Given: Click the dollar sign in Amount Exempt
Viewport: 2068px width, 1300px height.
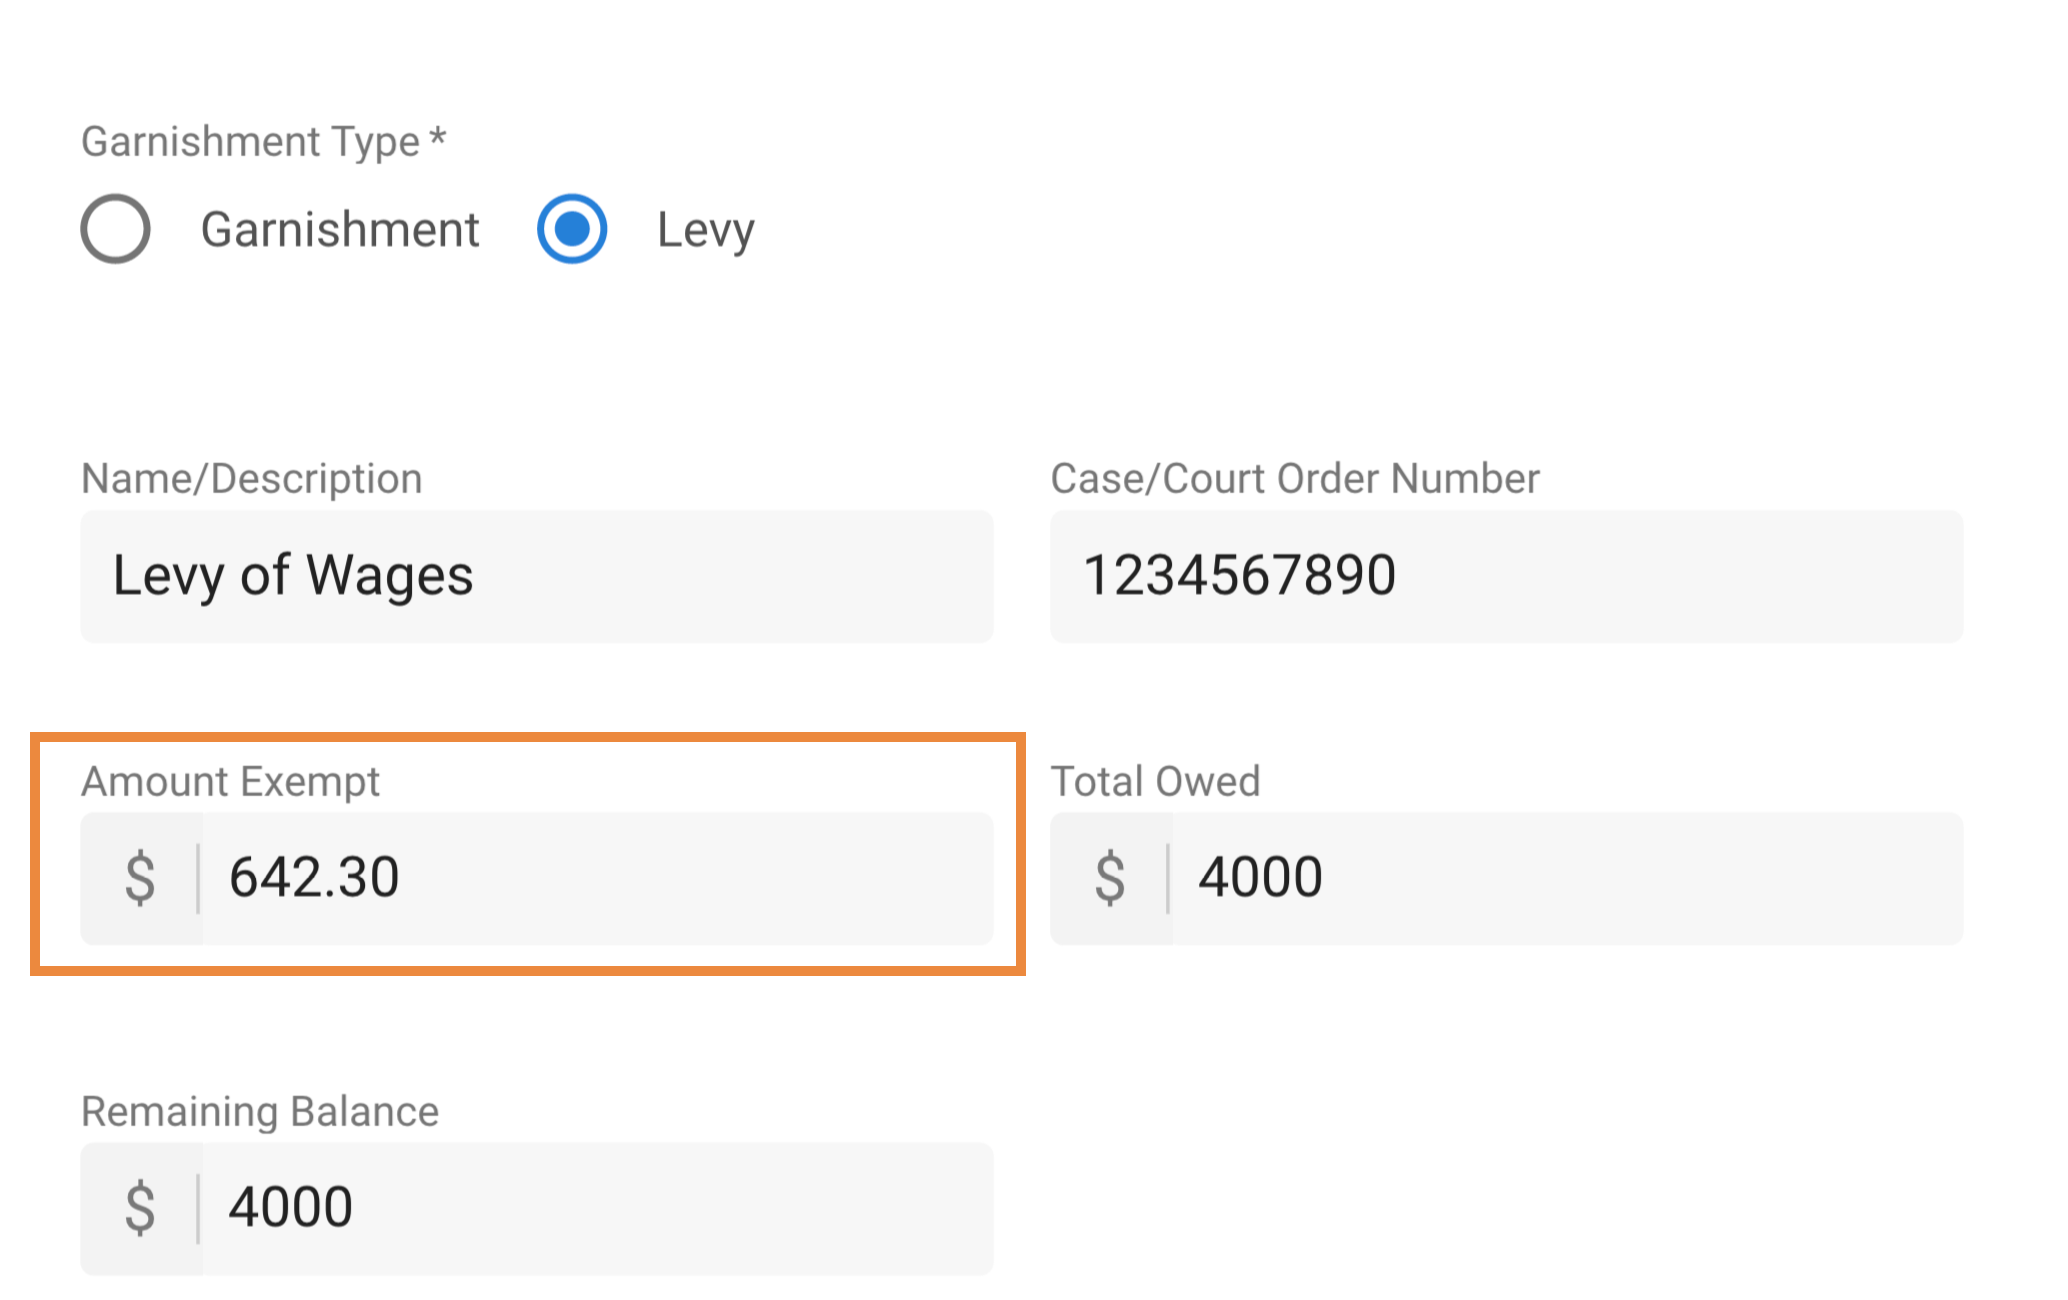Looking at the screenshot, I should pos(140,878).
